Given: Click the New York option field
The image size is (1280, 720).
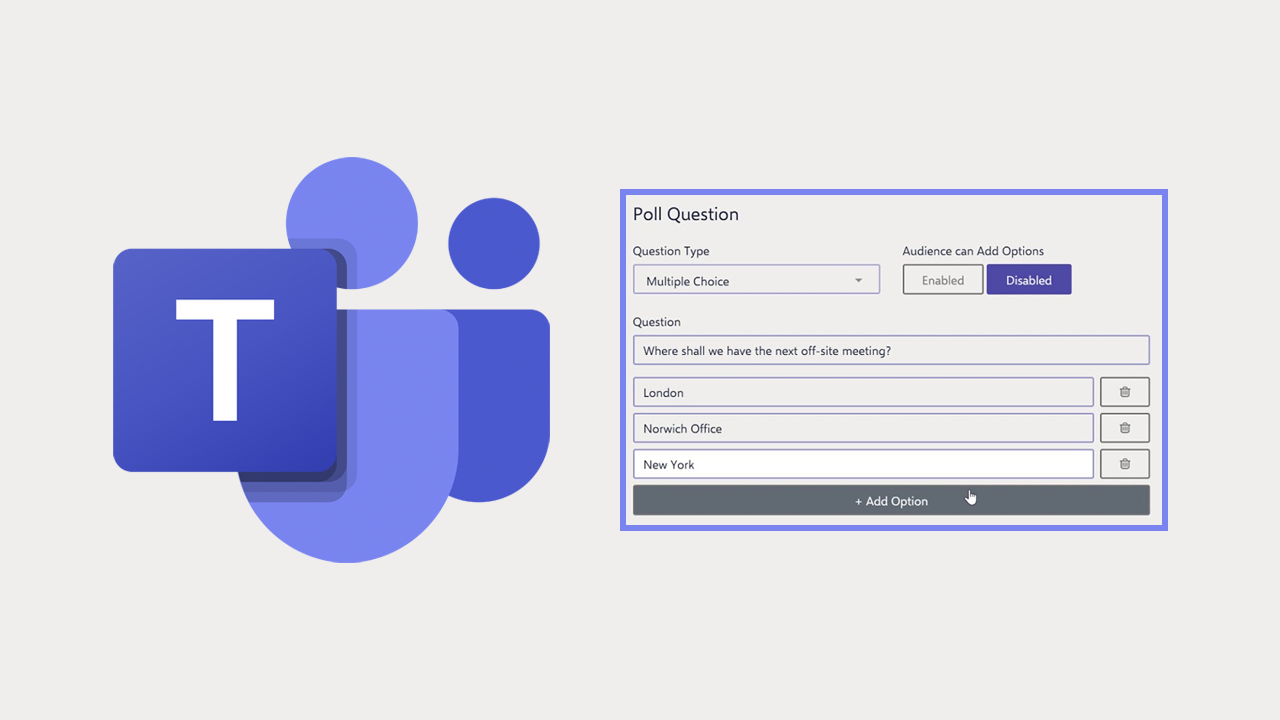Looking at the screenshot, I should pos(863,464).
